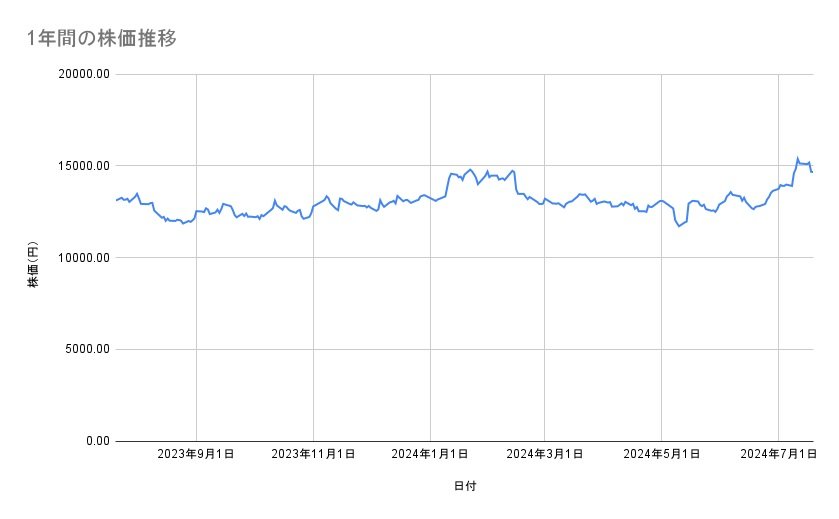This screenshot has width=839, height=519.
Task: Click the leftmost starting point of the blue line
Action: coord(116,201)
